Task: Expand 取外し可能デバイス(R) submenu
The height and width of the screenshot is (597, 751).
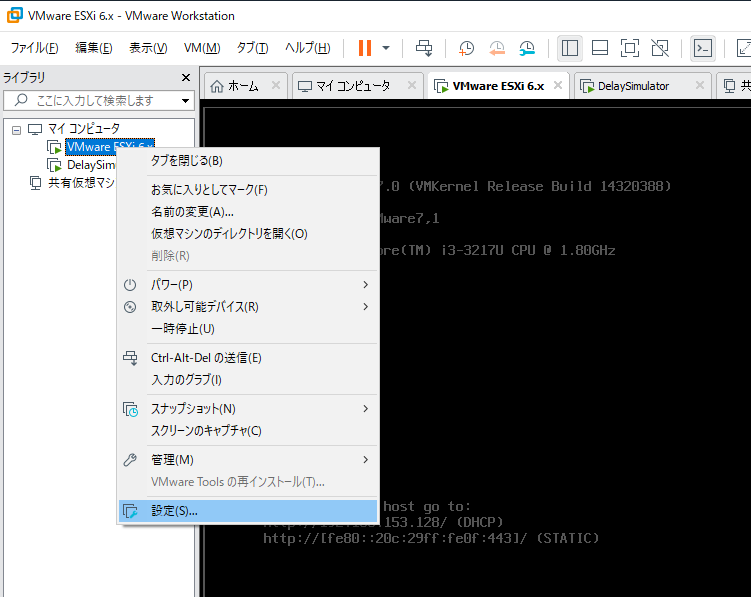Action: [x=248, y=307]
